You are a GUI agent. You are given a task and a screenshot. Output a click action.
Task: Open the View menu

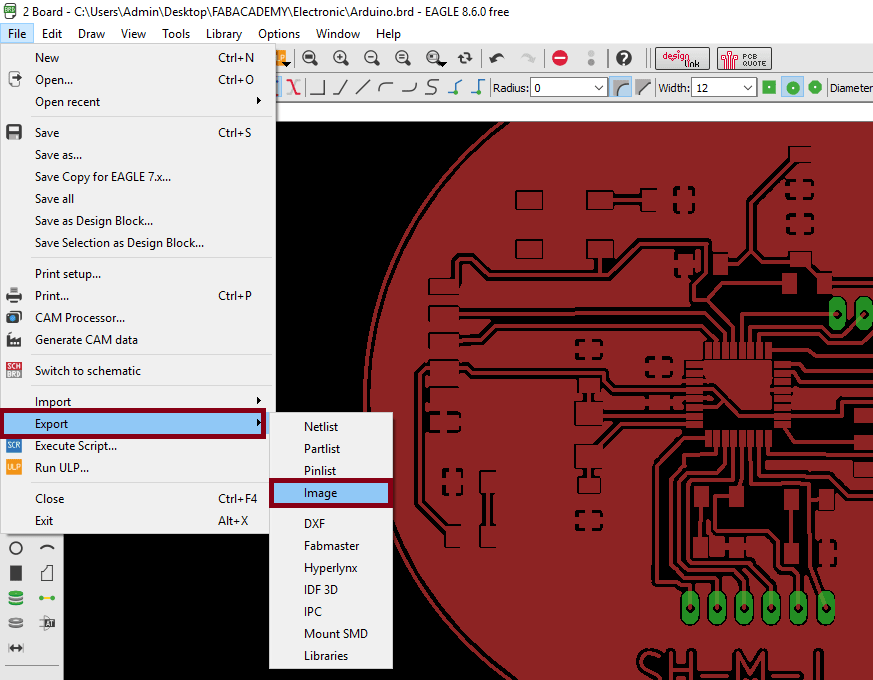coord(134,34)
